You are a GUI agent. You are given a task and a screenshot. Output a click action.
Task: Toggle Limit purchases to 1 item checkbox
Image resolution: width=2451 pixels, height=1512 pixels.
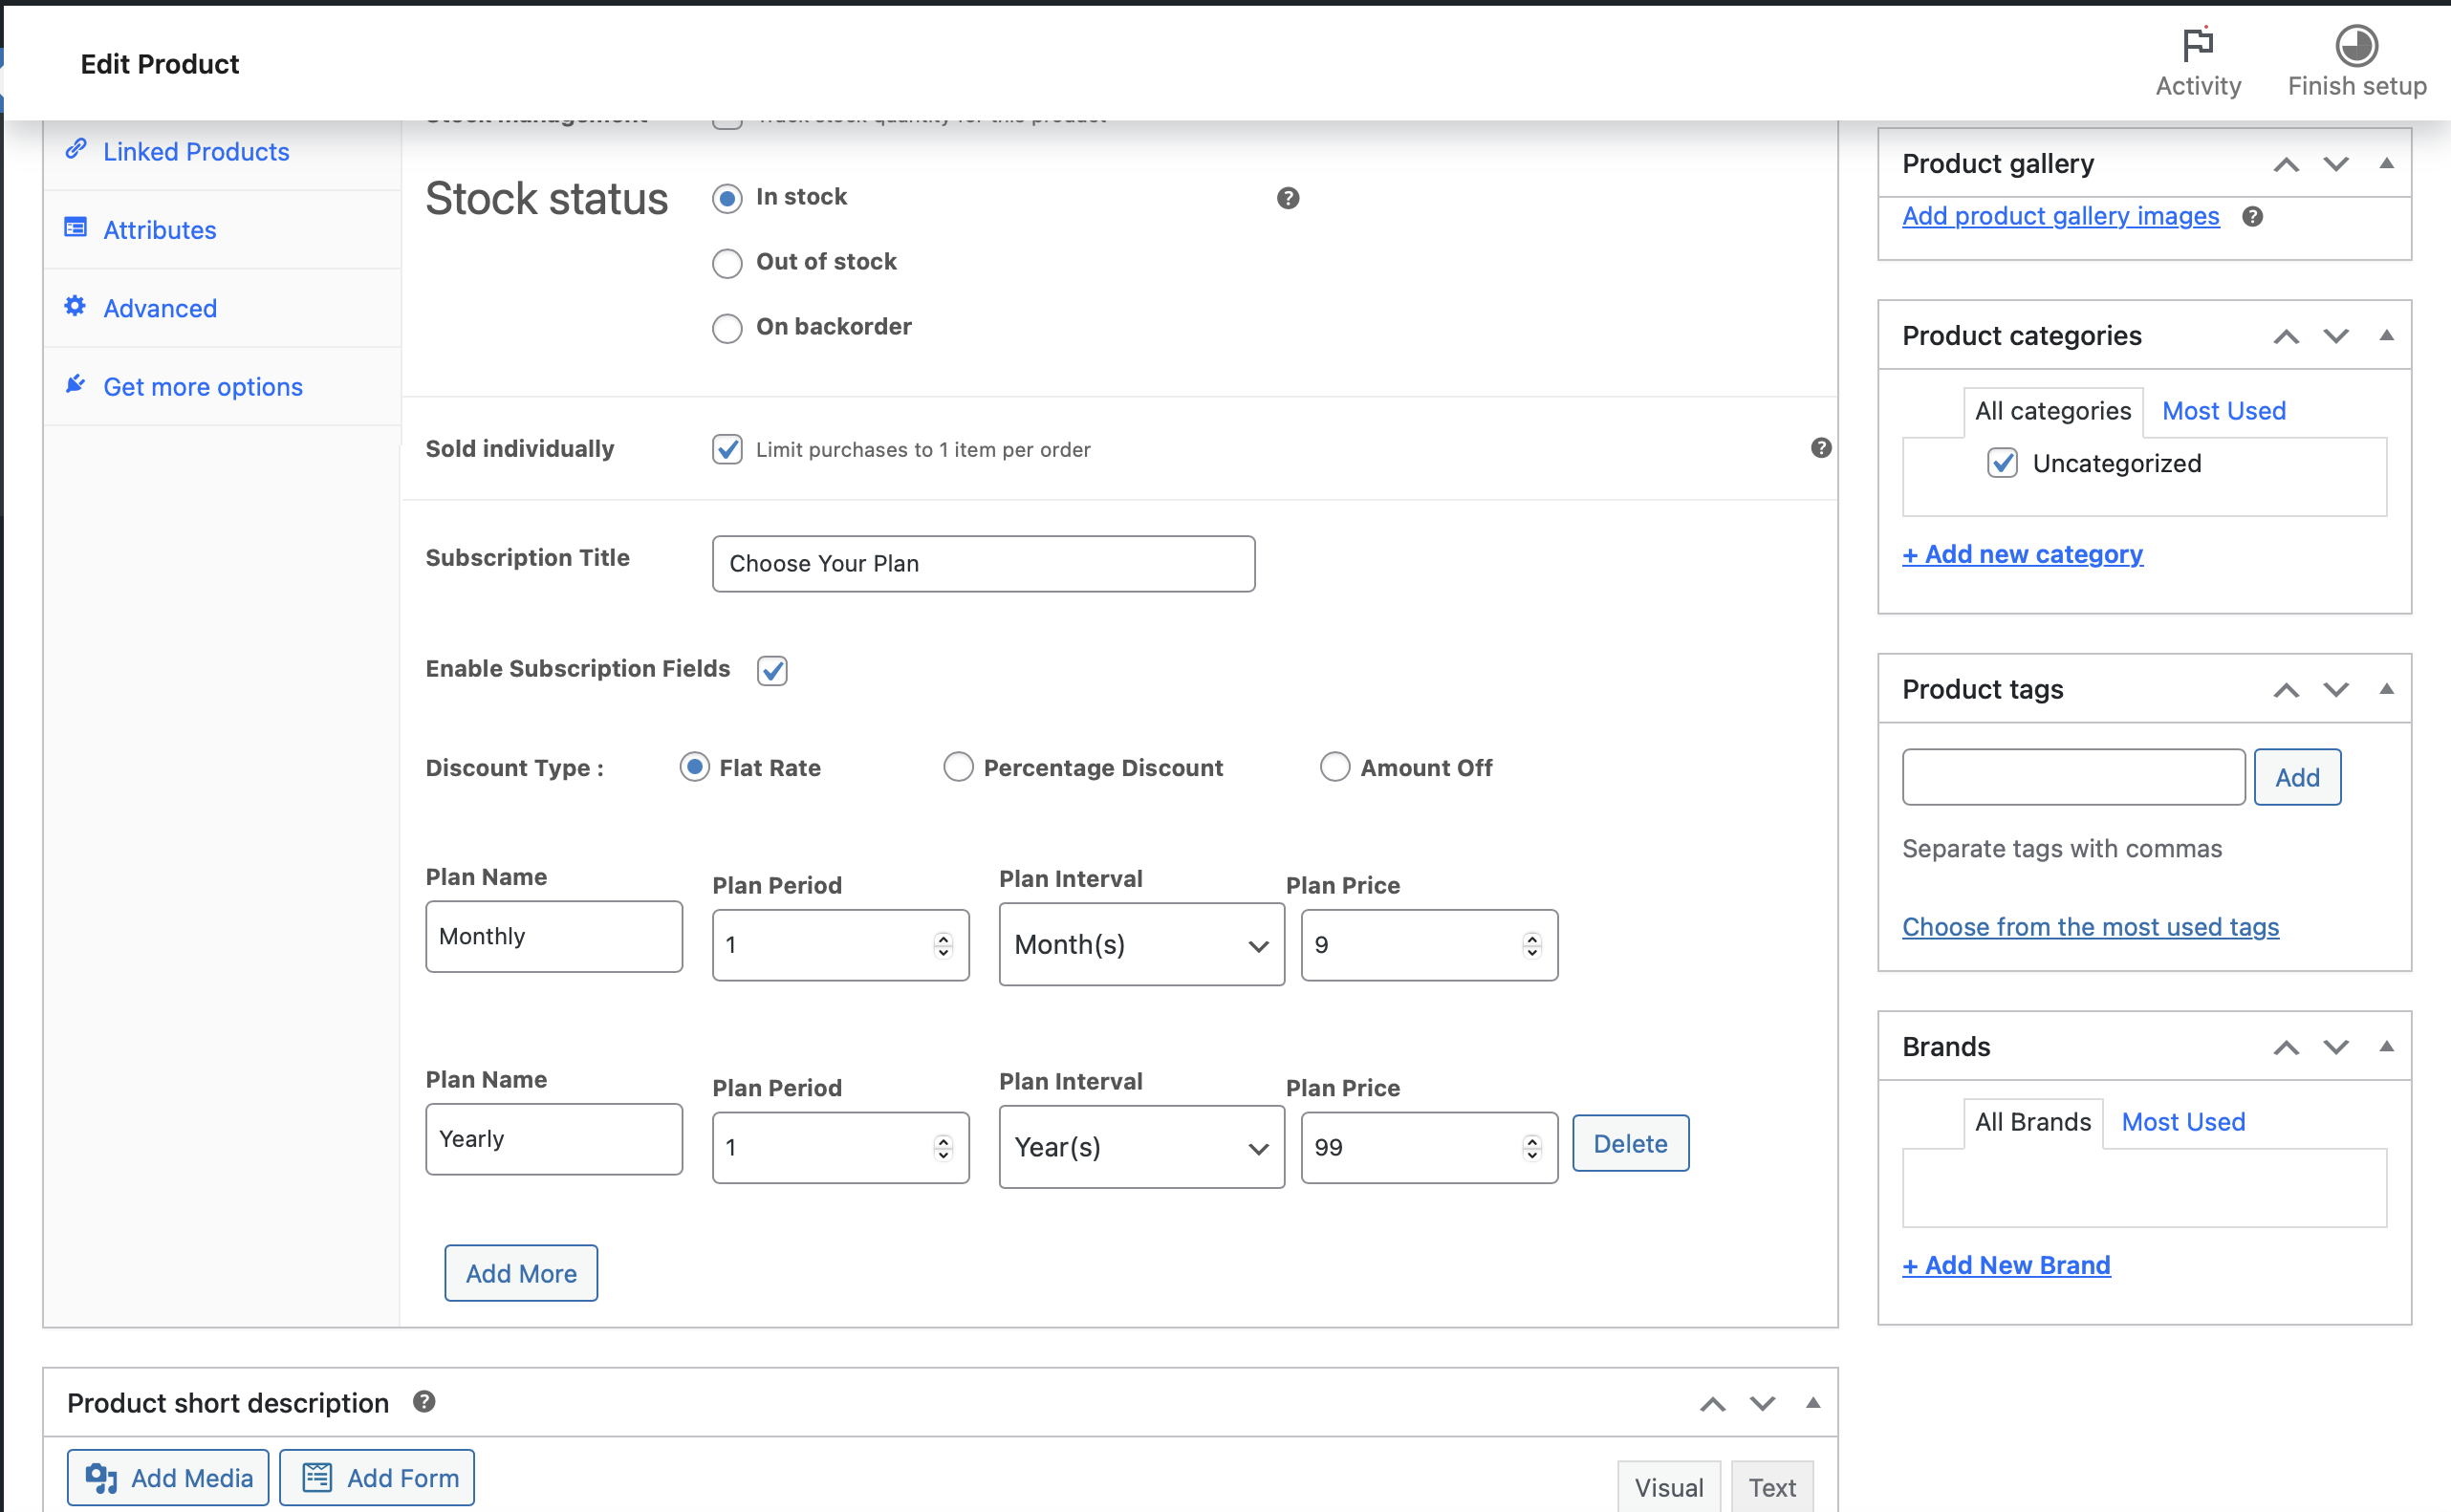(x=727, y=449)
